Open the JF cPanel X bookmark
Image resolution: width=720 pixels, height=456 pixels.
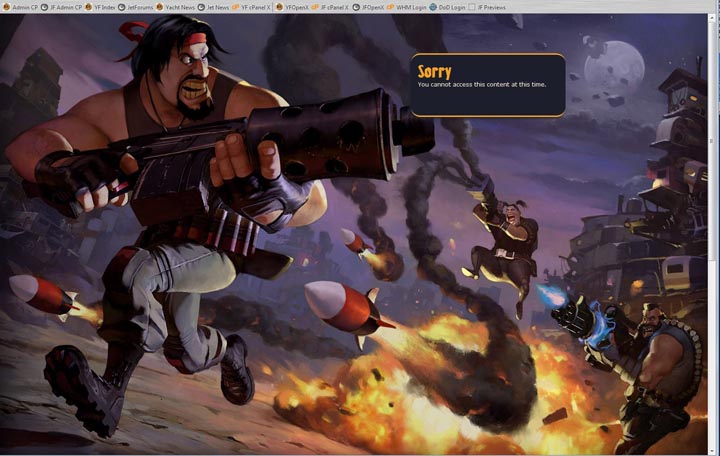[x=330, y=7]
